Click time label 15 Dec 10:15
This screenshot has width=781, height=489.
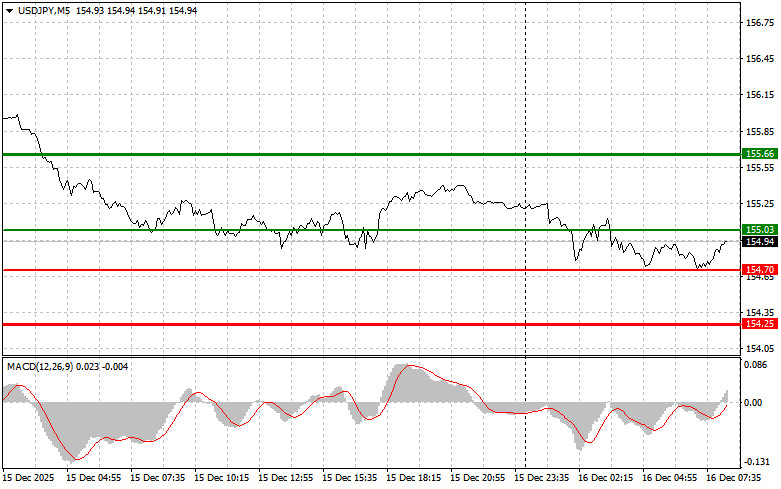222,478
